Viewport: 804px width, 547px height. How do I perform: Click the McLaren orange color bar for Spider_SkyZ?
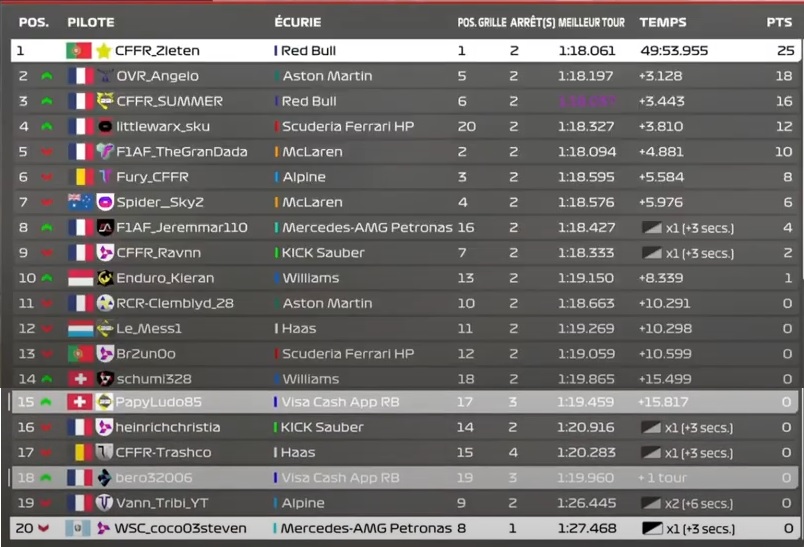click(276, 202)
